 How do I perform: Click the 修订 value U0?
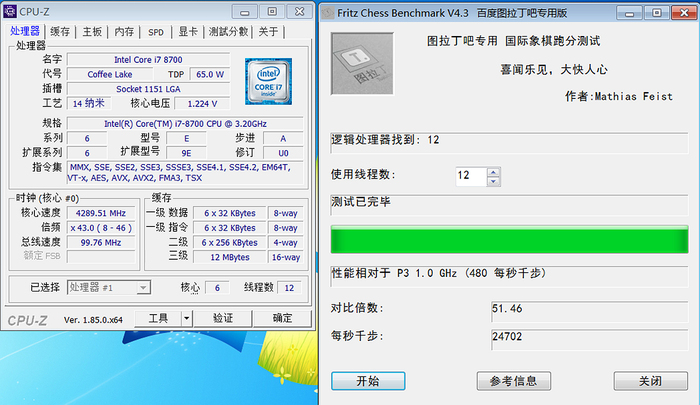click(x=283, y=153)
